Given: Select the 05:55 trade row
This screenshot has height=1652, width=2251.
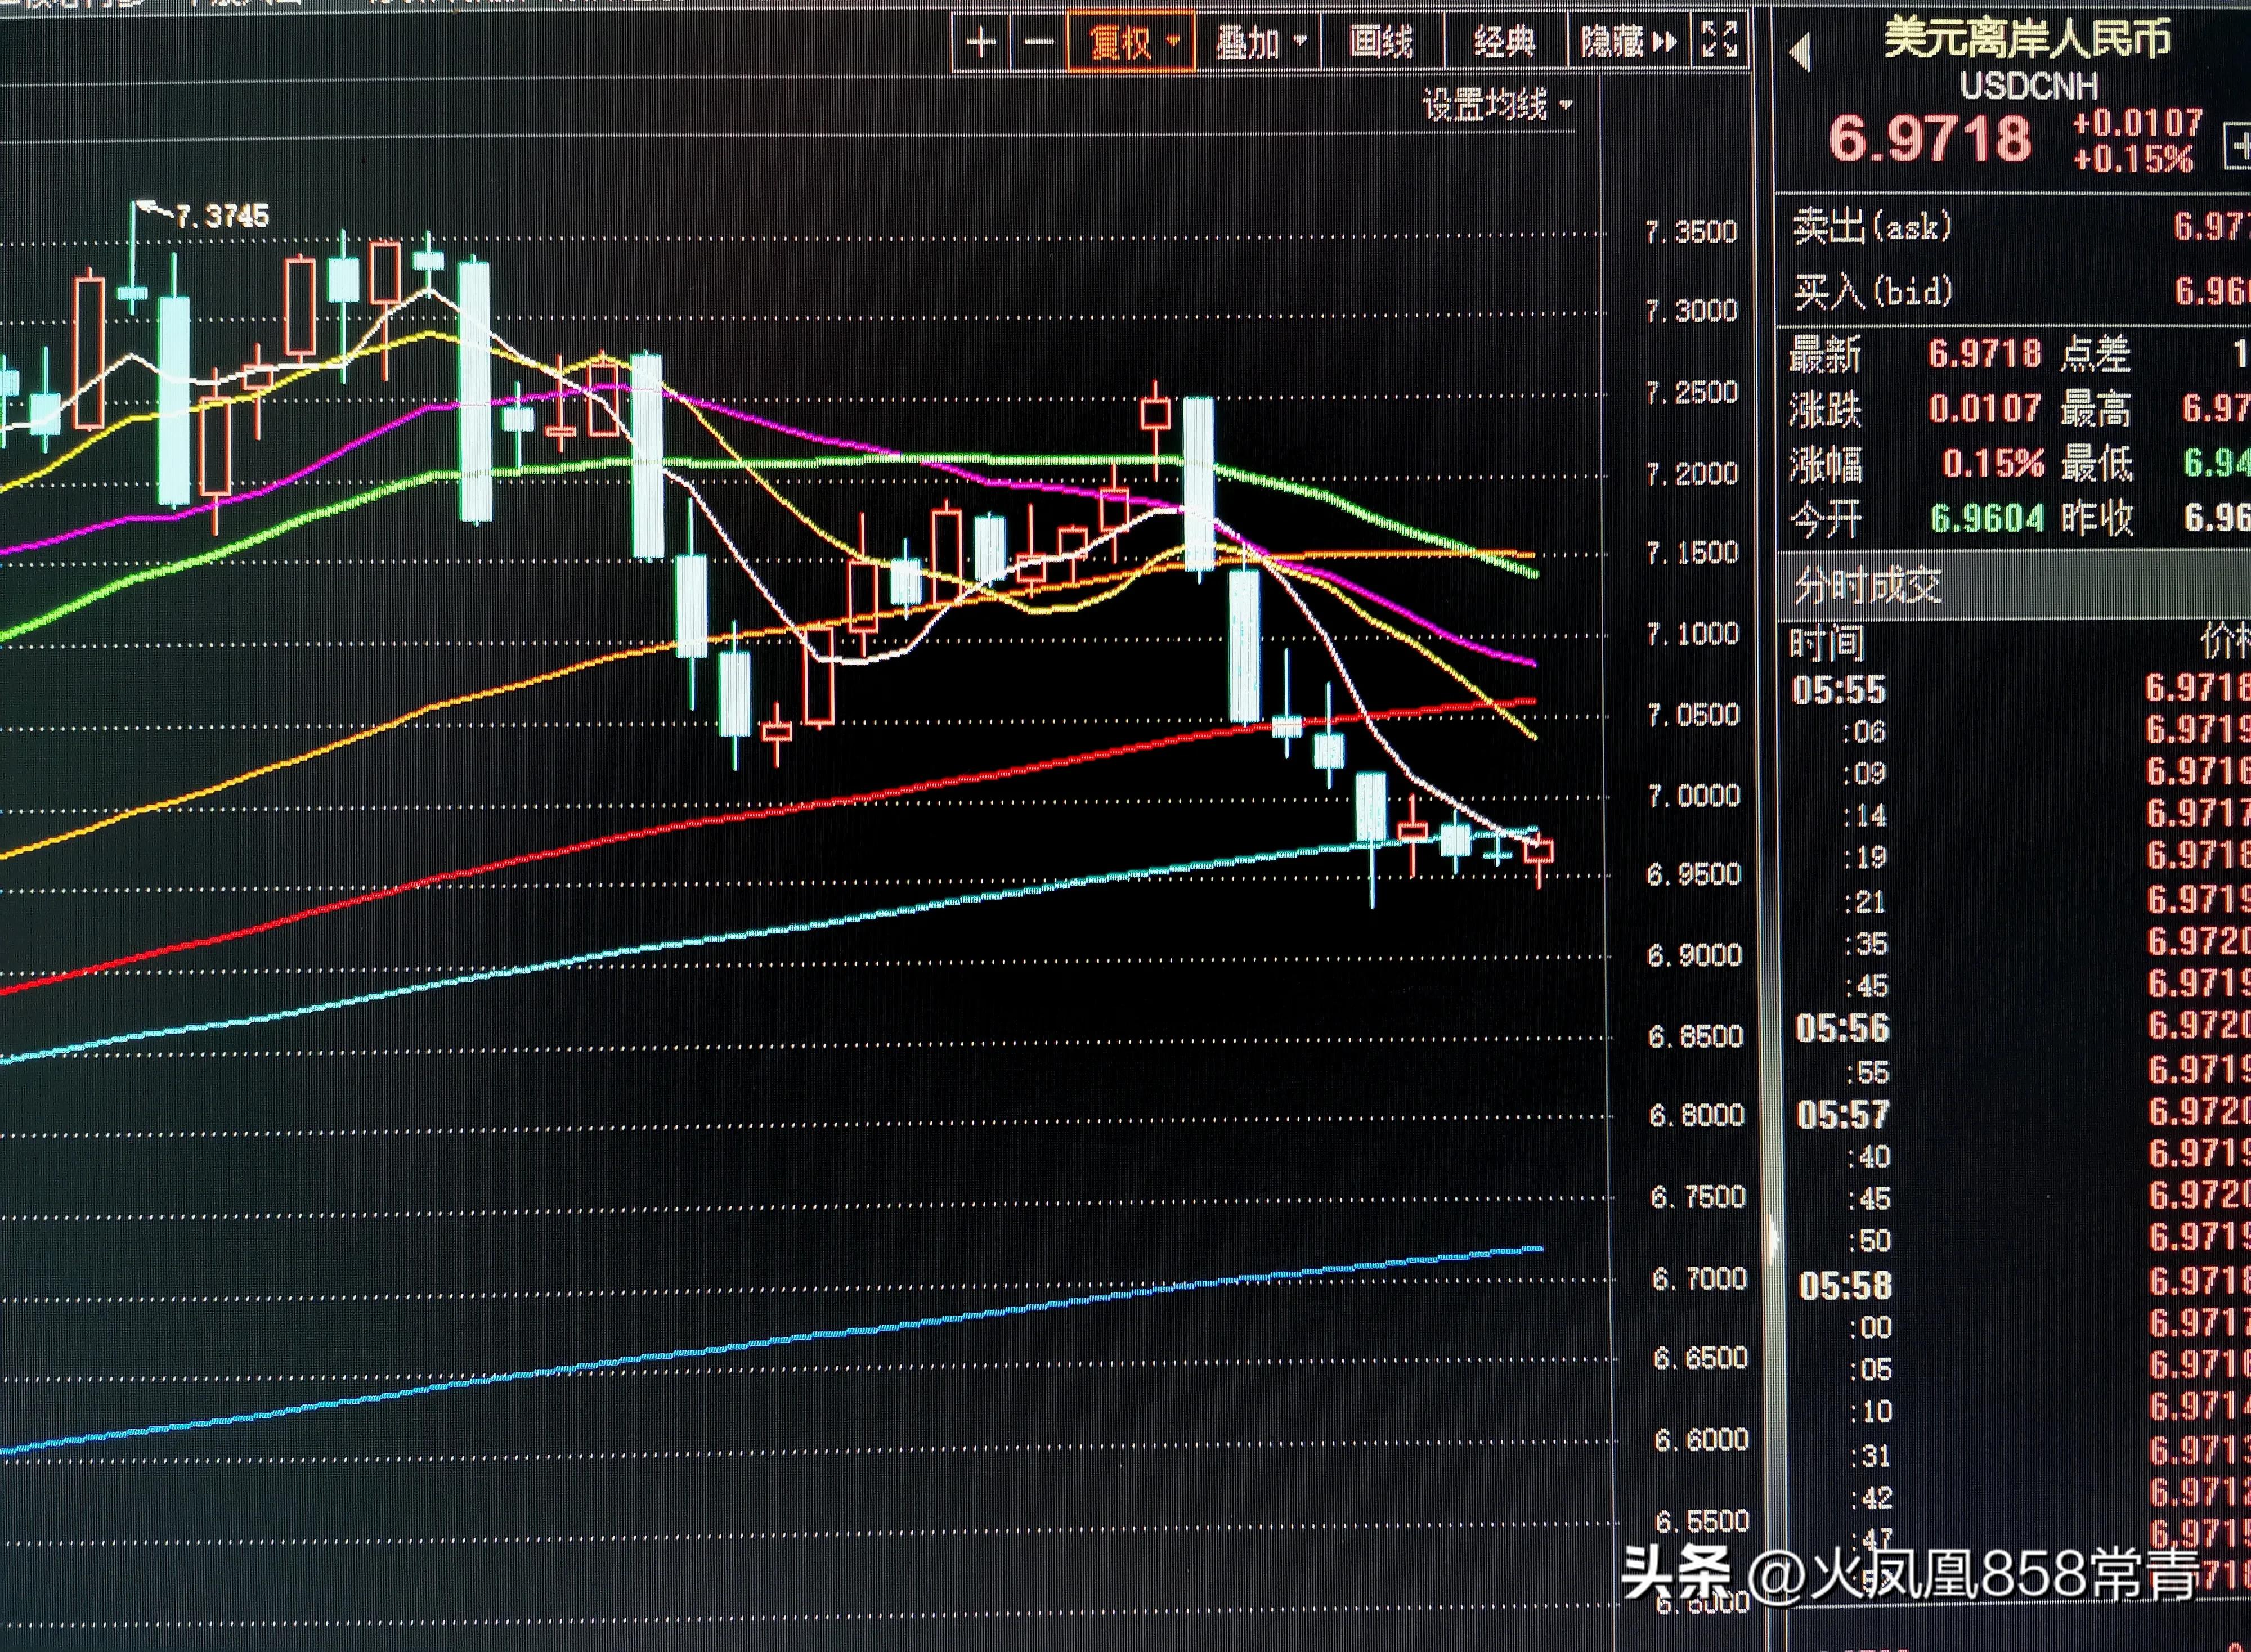Looking at the screenshot, I should 1838,689.
